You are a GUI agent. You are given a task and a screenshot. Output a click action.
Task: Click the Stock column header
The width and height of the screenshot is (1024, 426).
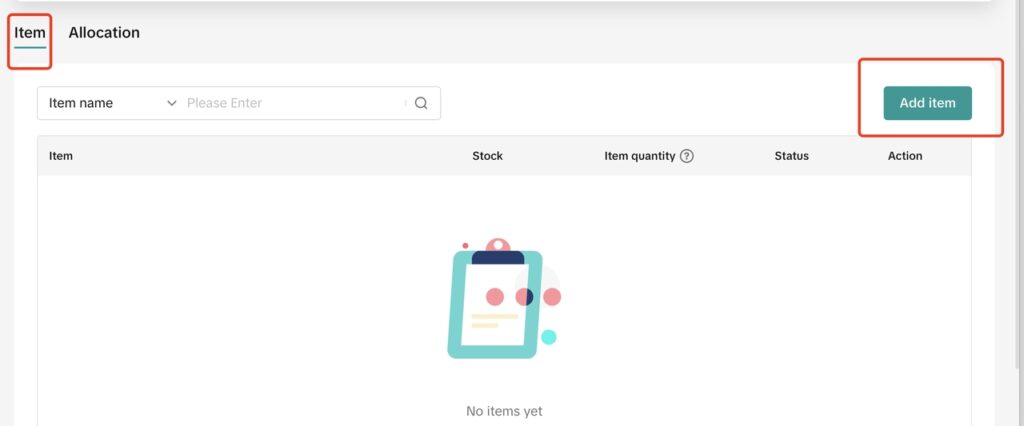[487, 156]
